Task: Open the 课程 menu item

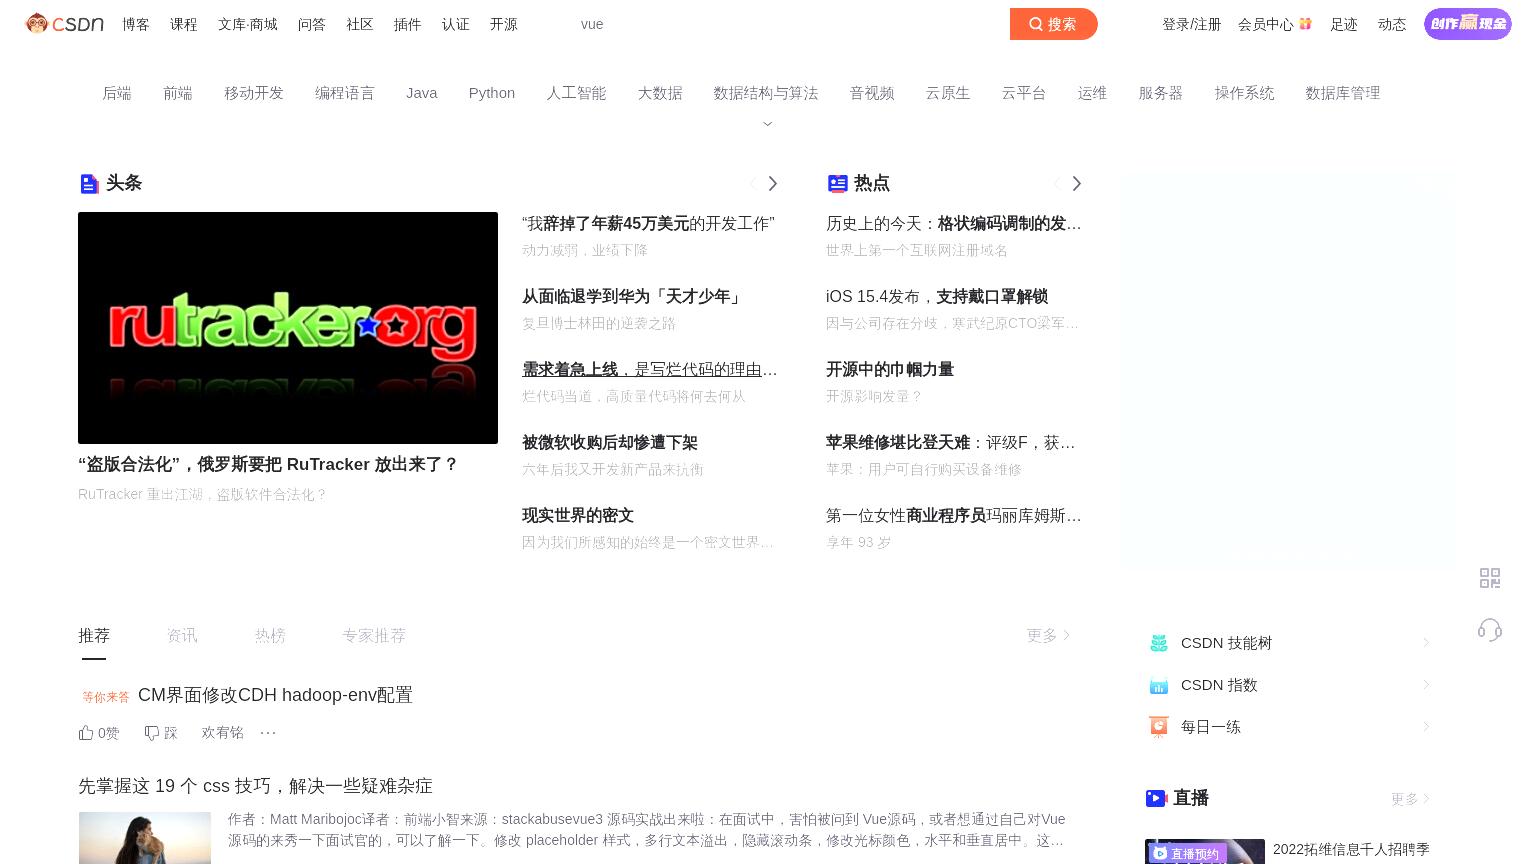Action: (184, 24)
